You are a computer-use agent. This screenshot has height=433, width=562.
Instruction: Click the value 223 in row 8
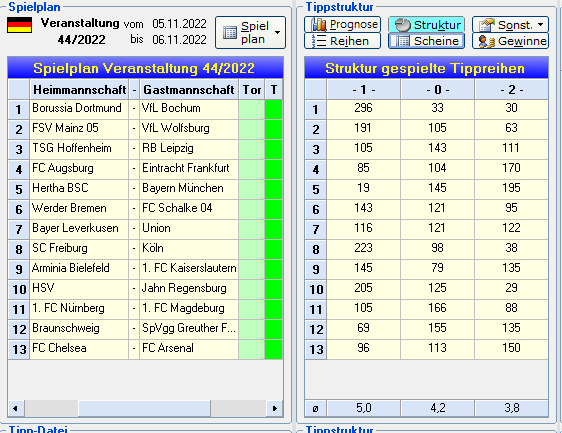363,249
